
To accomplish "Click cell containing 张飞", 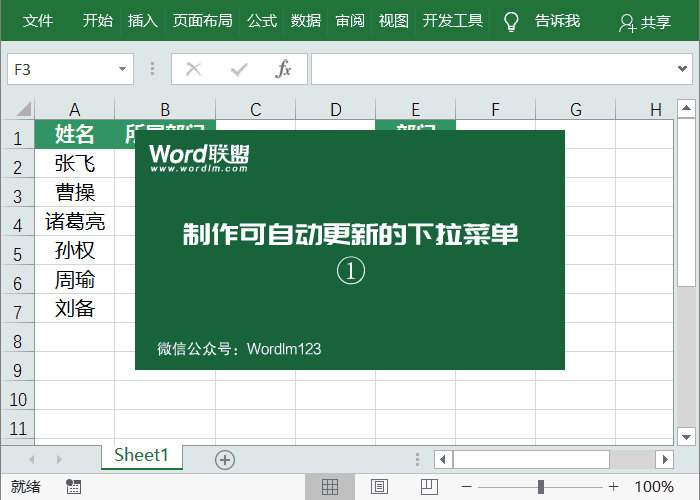I will point(75,163).
